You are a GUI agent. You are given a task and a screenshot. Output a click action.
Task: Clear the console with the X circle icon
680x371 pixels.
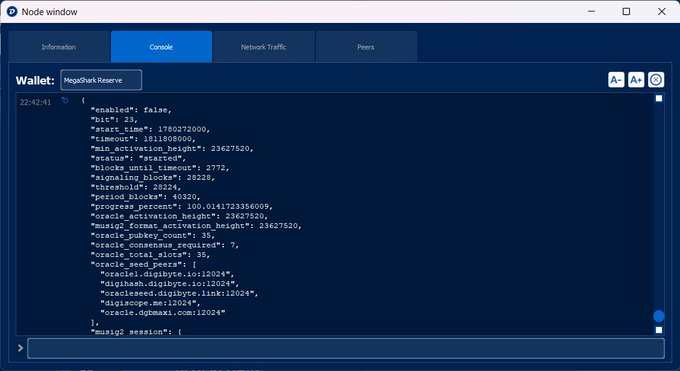[x=656, y=80]
